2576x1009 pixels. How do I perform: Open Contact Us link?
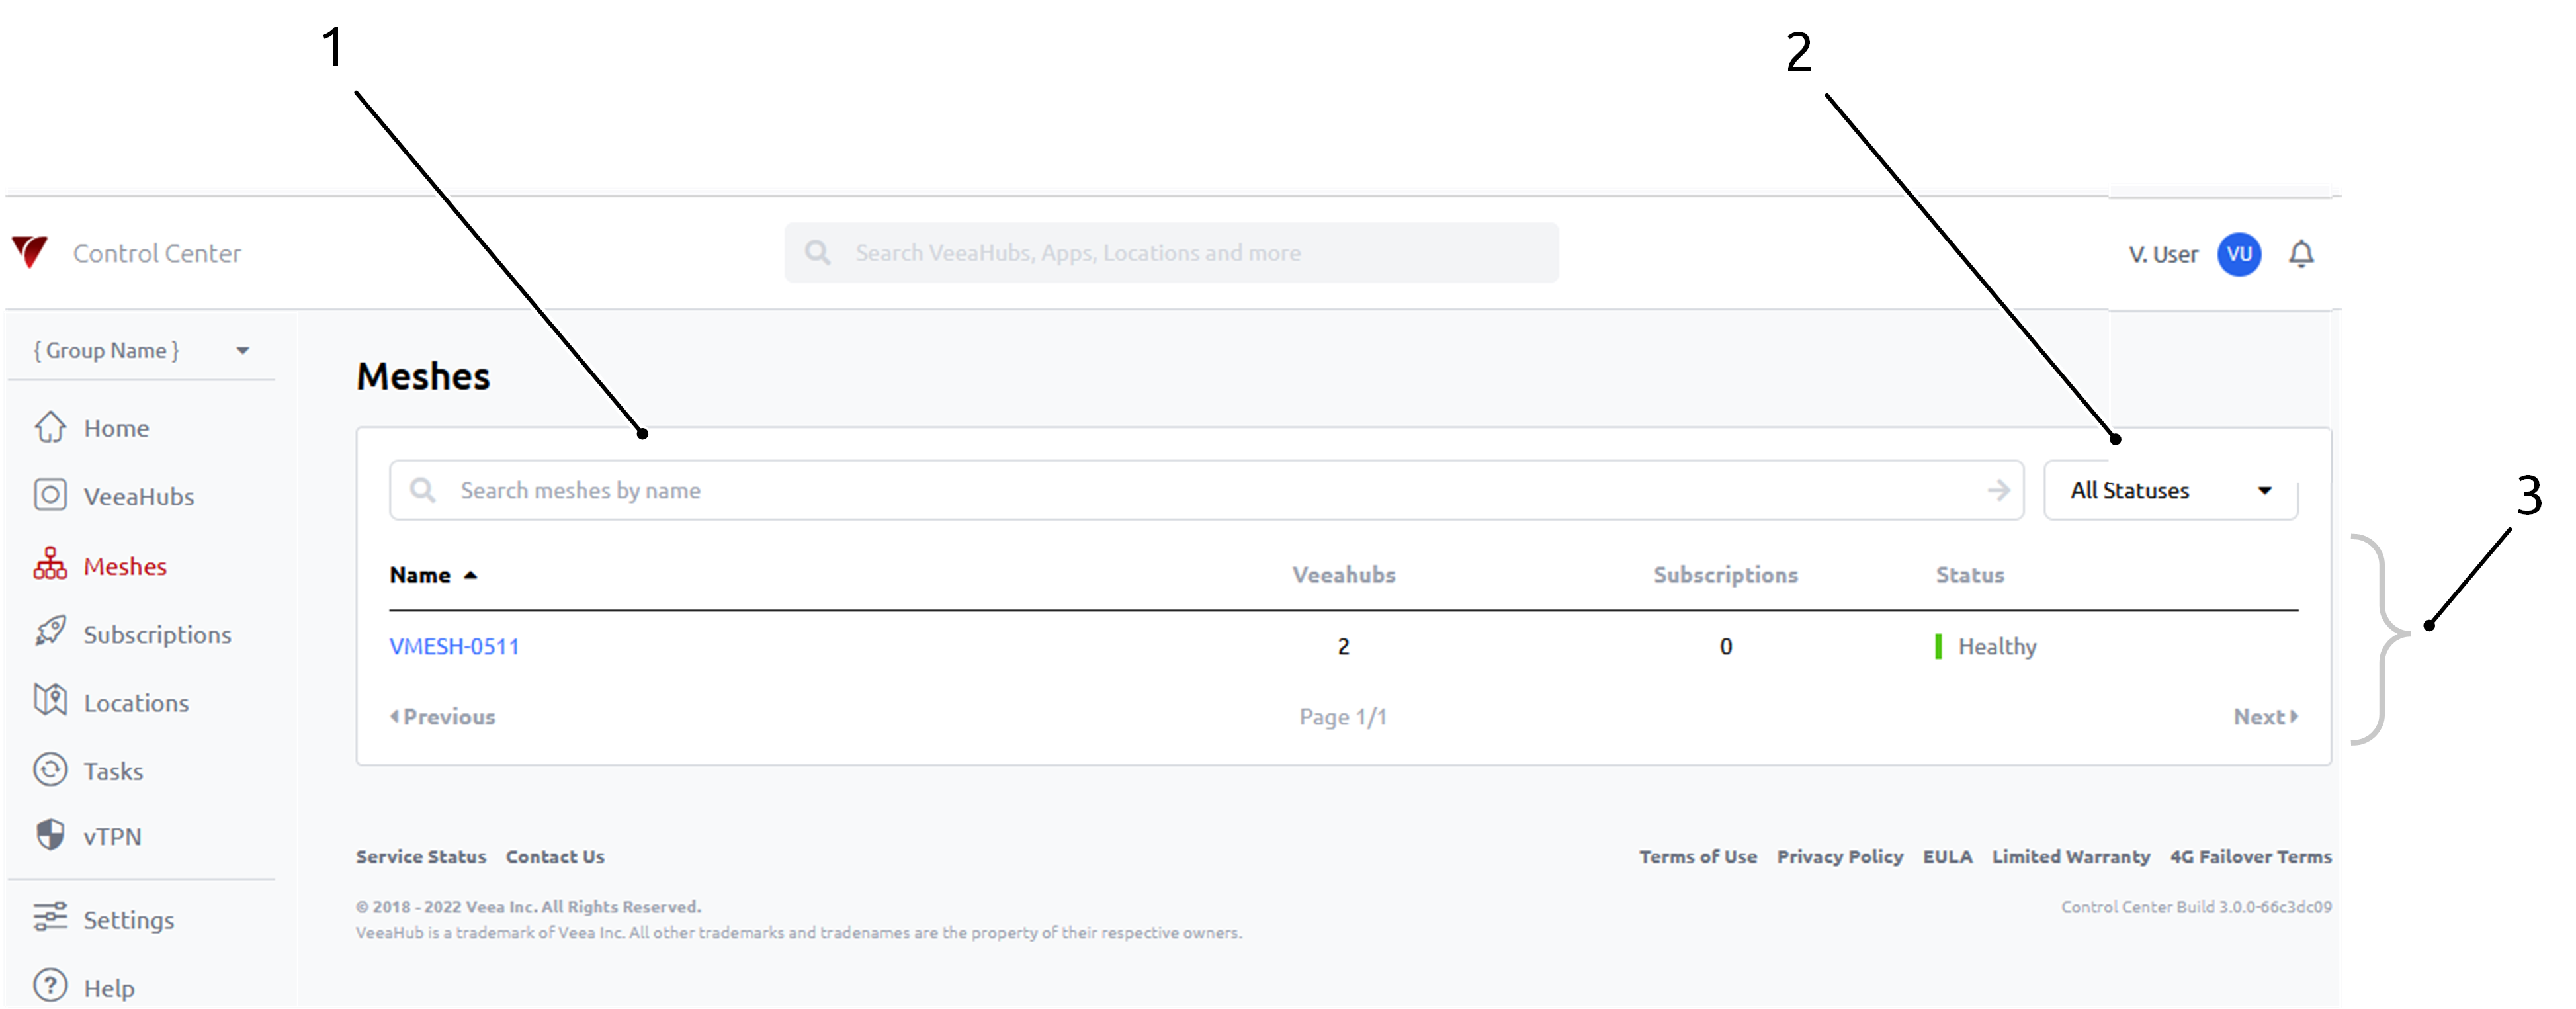pyautogui.click(x=555, y=856)
